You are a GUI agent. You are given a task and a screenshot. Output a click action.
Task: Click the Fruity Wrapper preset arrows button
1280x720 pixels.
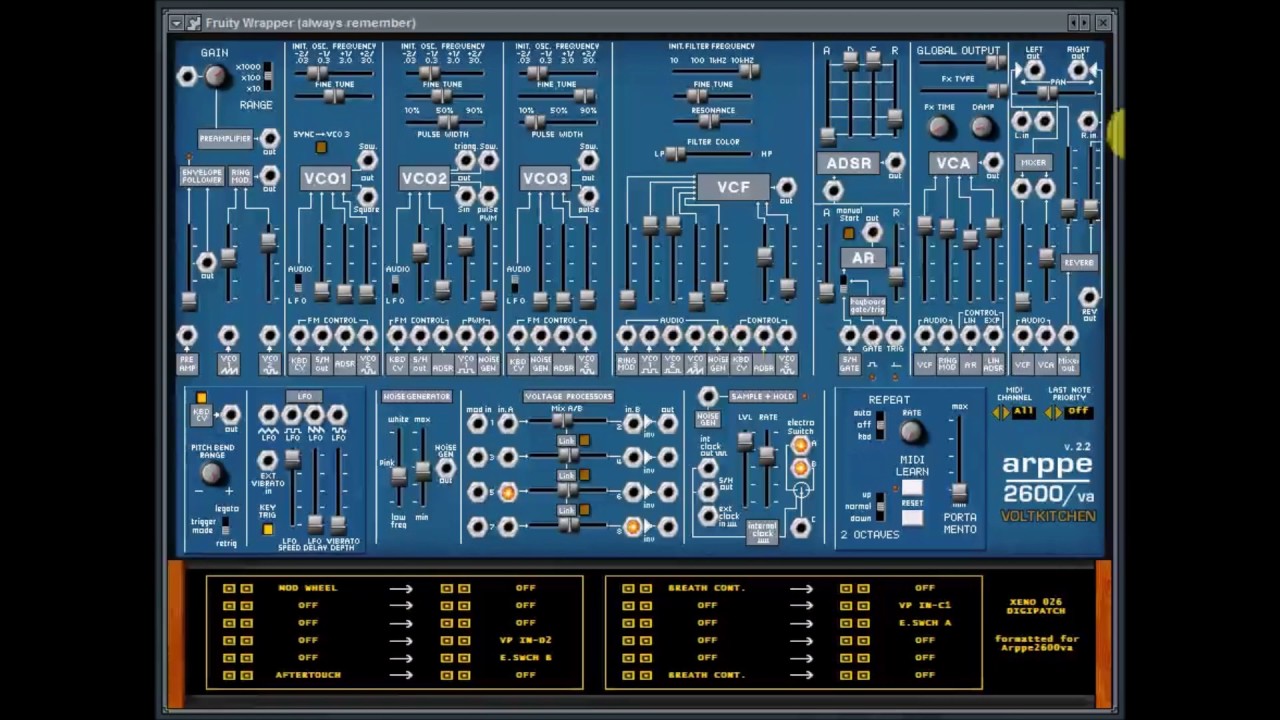click(1078, 22)
